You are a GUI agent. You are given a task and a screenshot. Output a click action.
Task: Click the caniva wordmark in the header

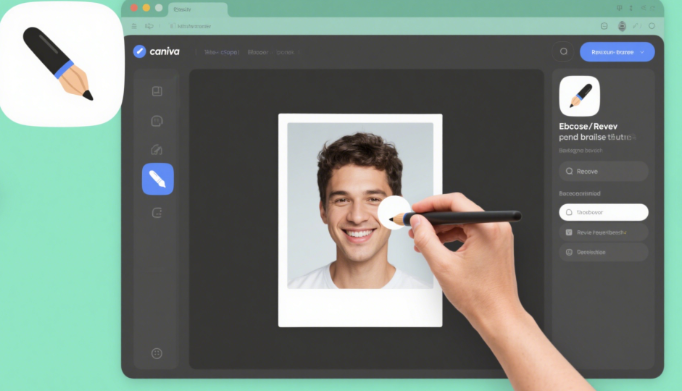(x=164, y=51)
